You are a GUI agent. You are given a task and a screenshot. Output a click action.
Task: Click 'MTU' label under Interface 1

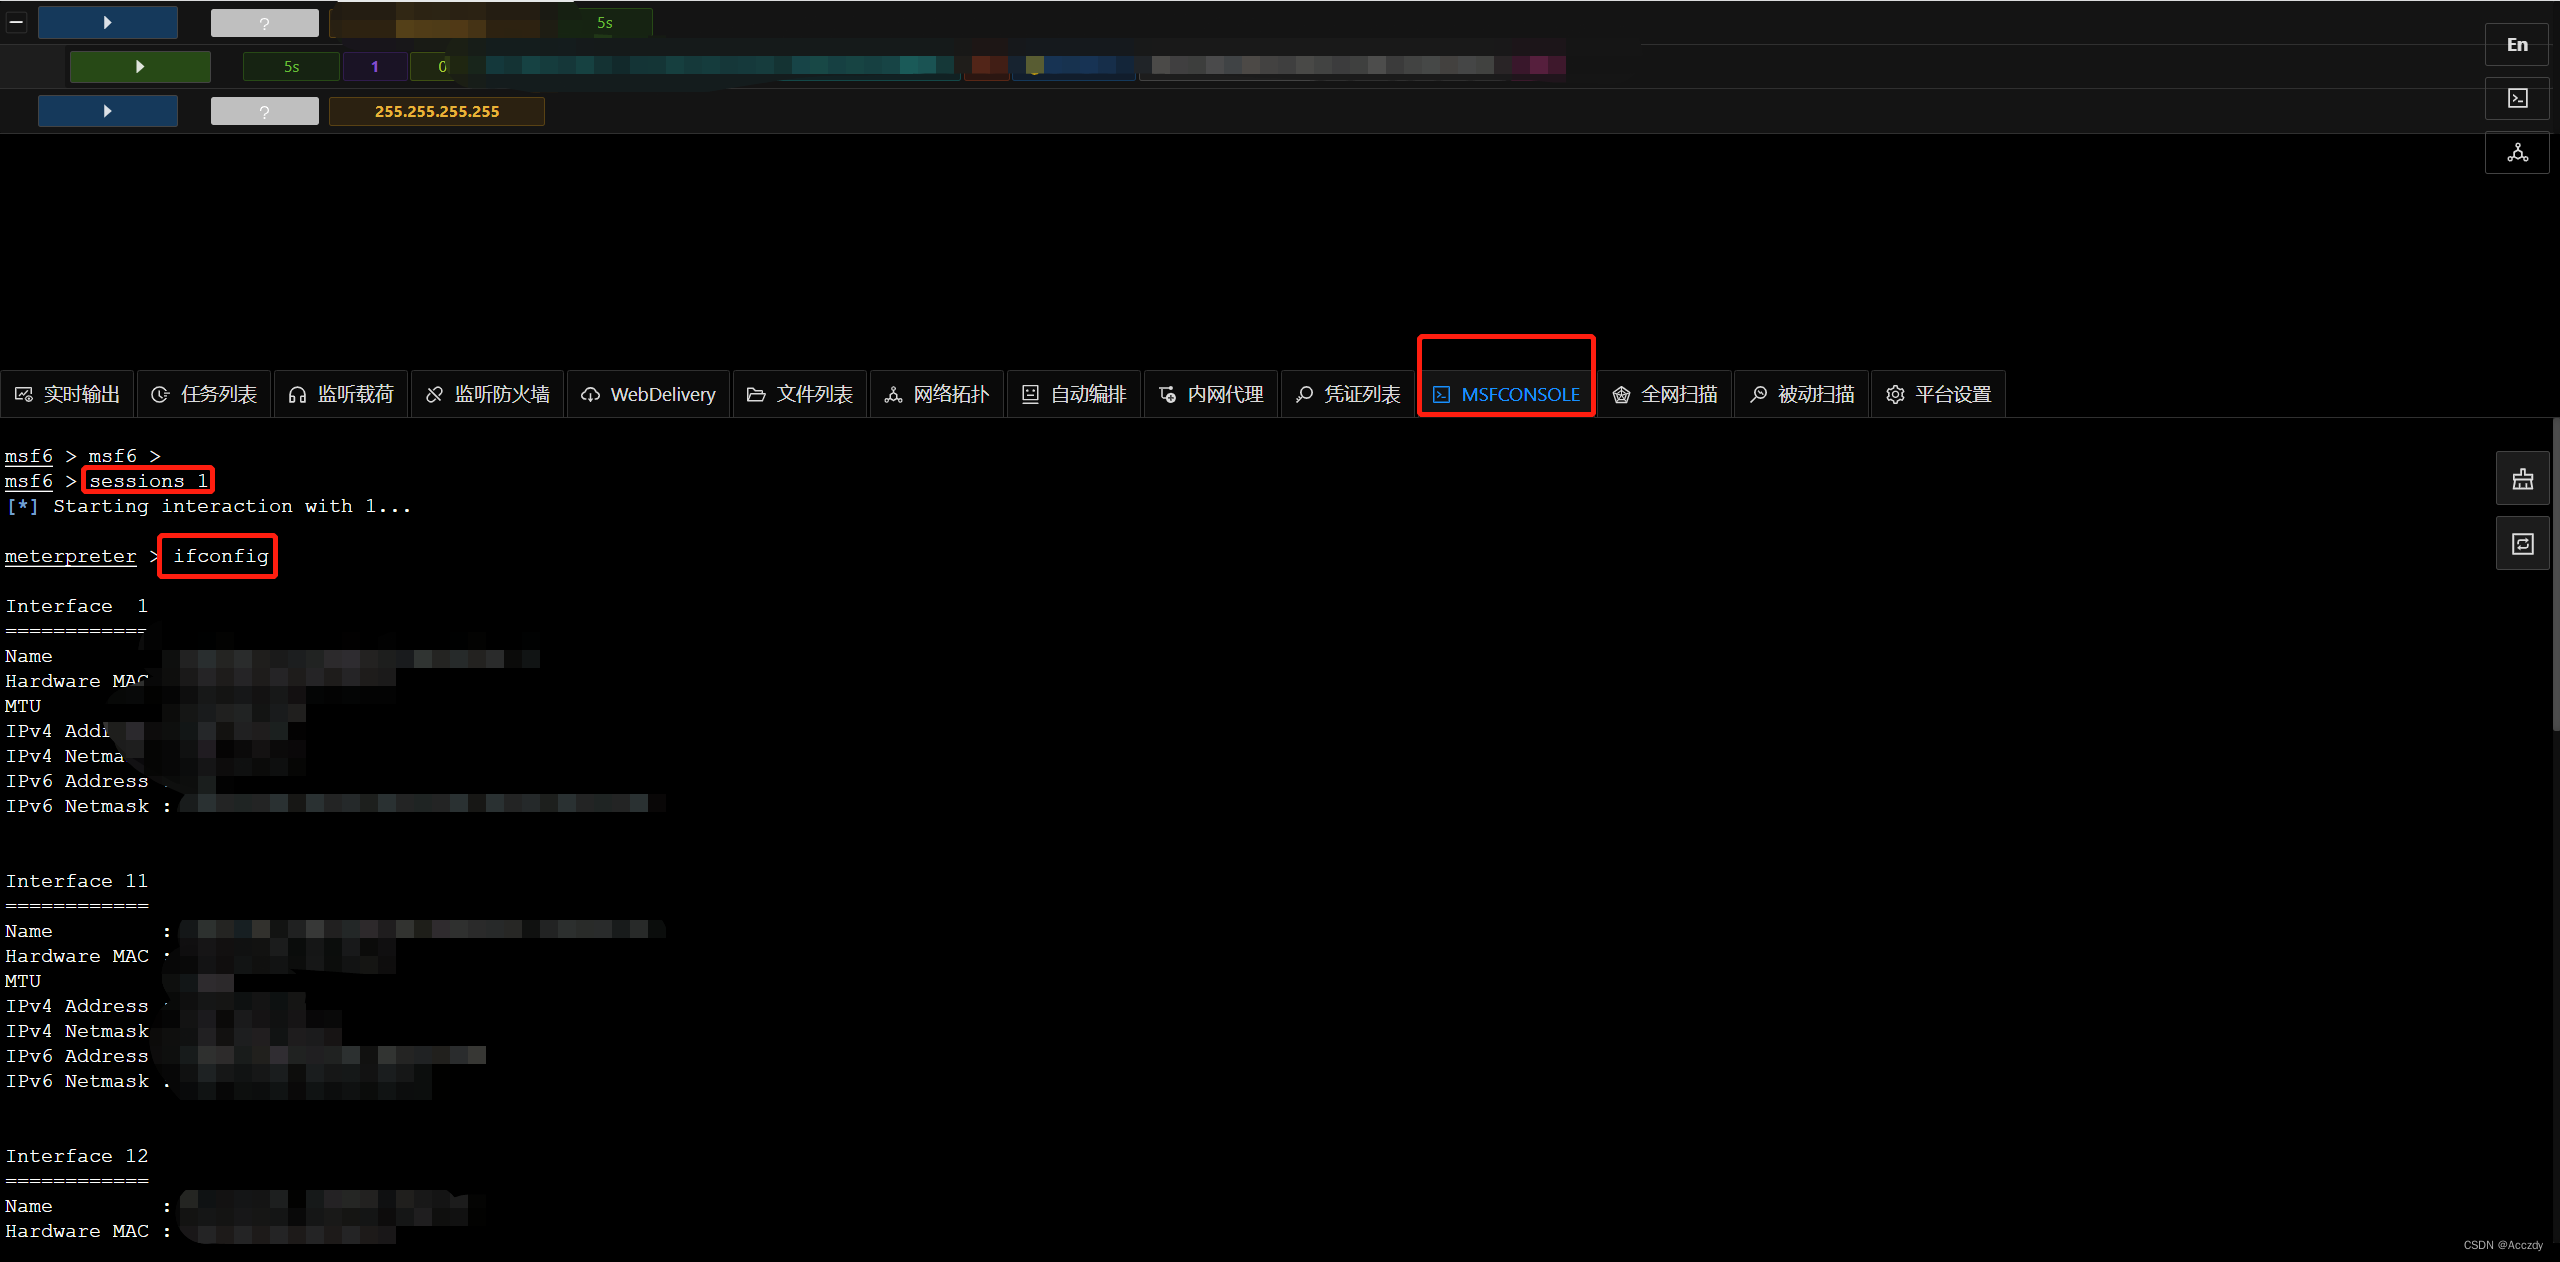tap(23, 706)
